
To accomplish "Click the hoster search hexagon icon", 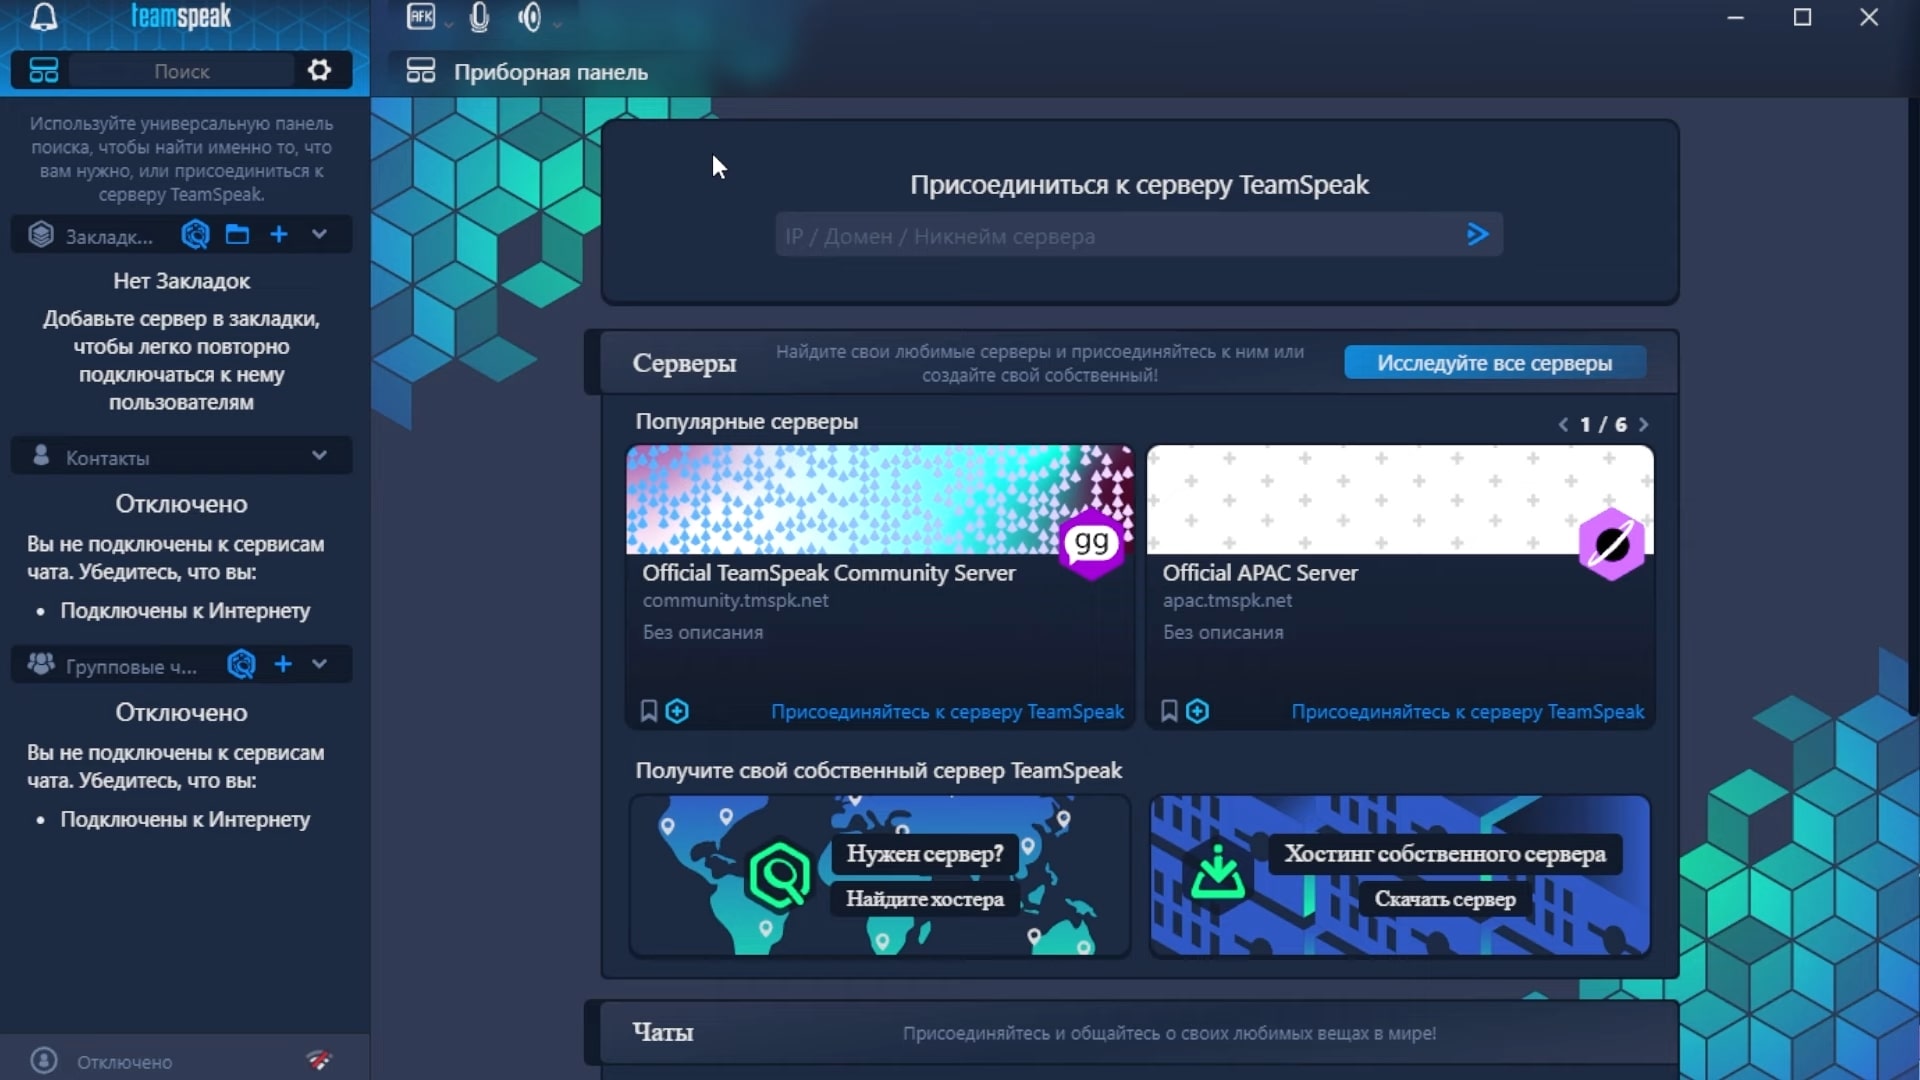I will [779, 876].
